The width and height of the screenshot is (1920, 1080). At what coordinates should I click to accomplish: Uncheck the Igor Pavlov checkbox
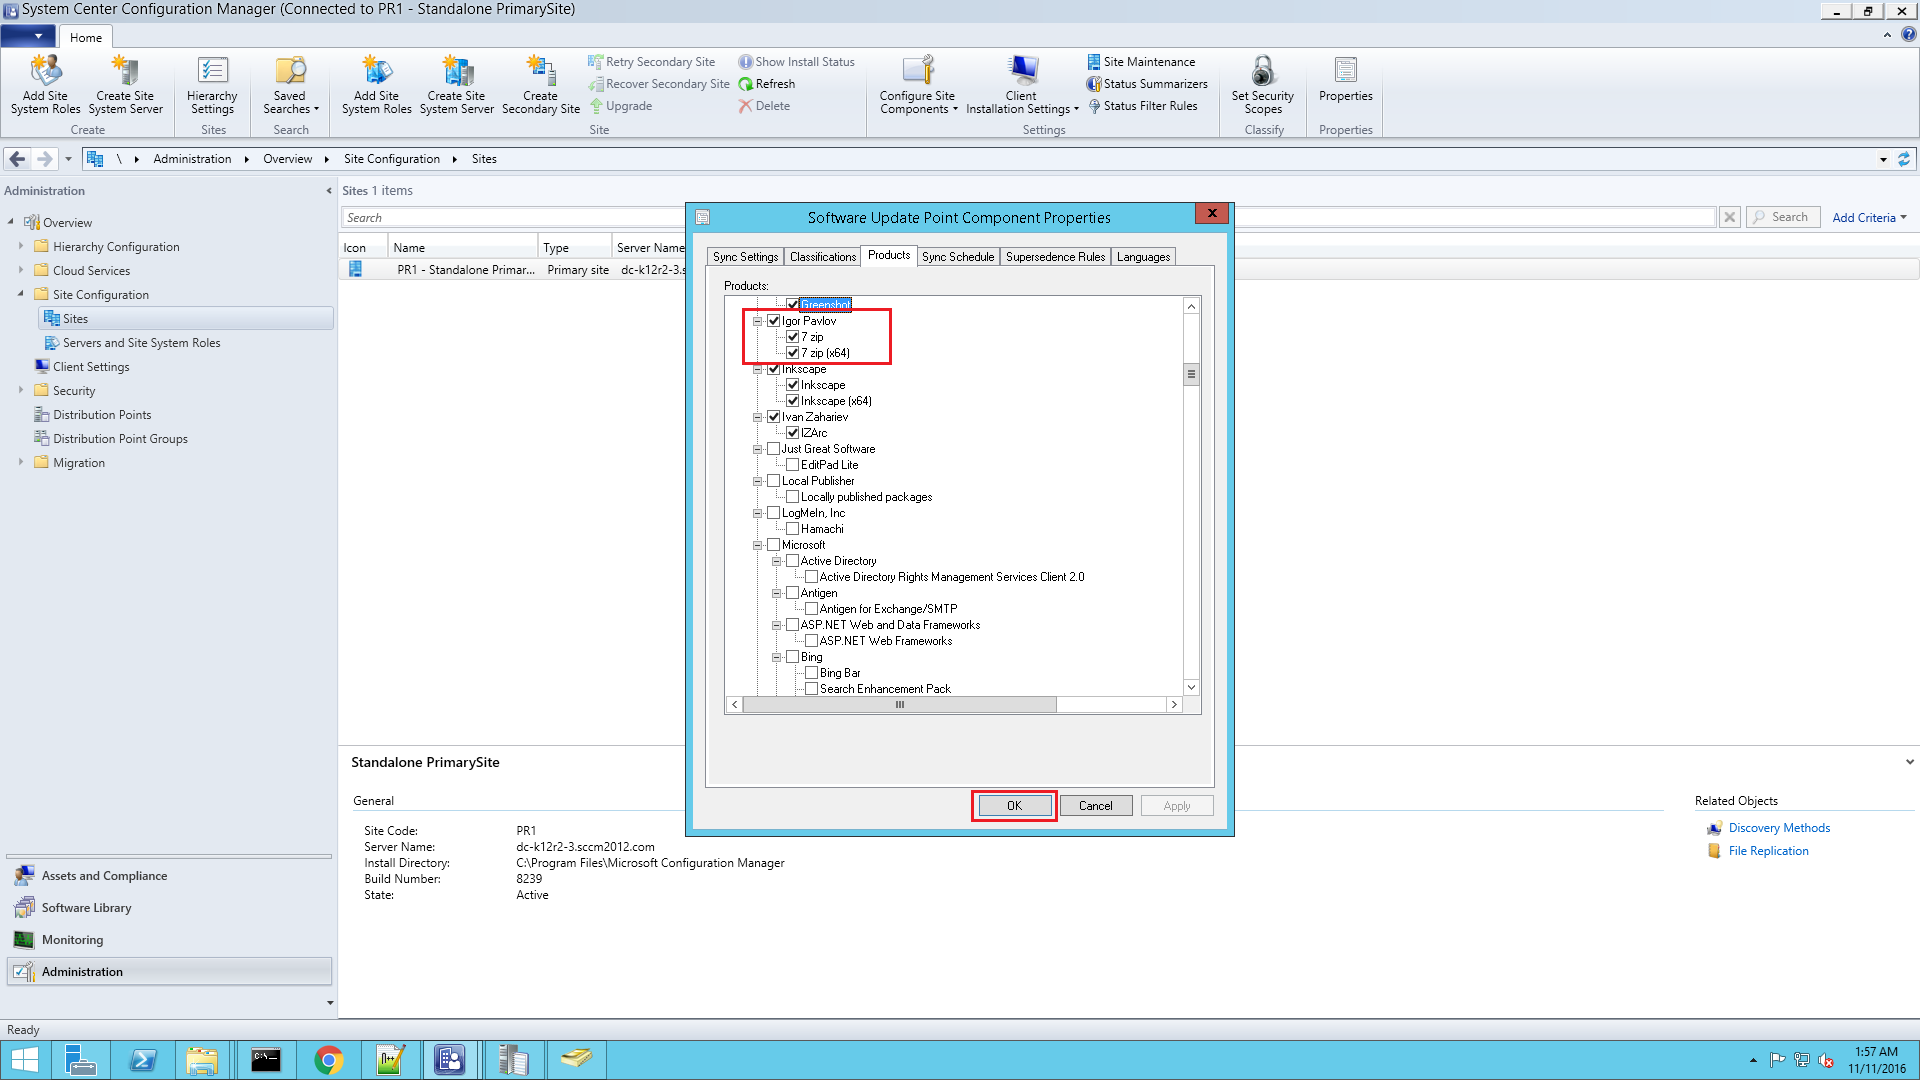click(773, 321)
